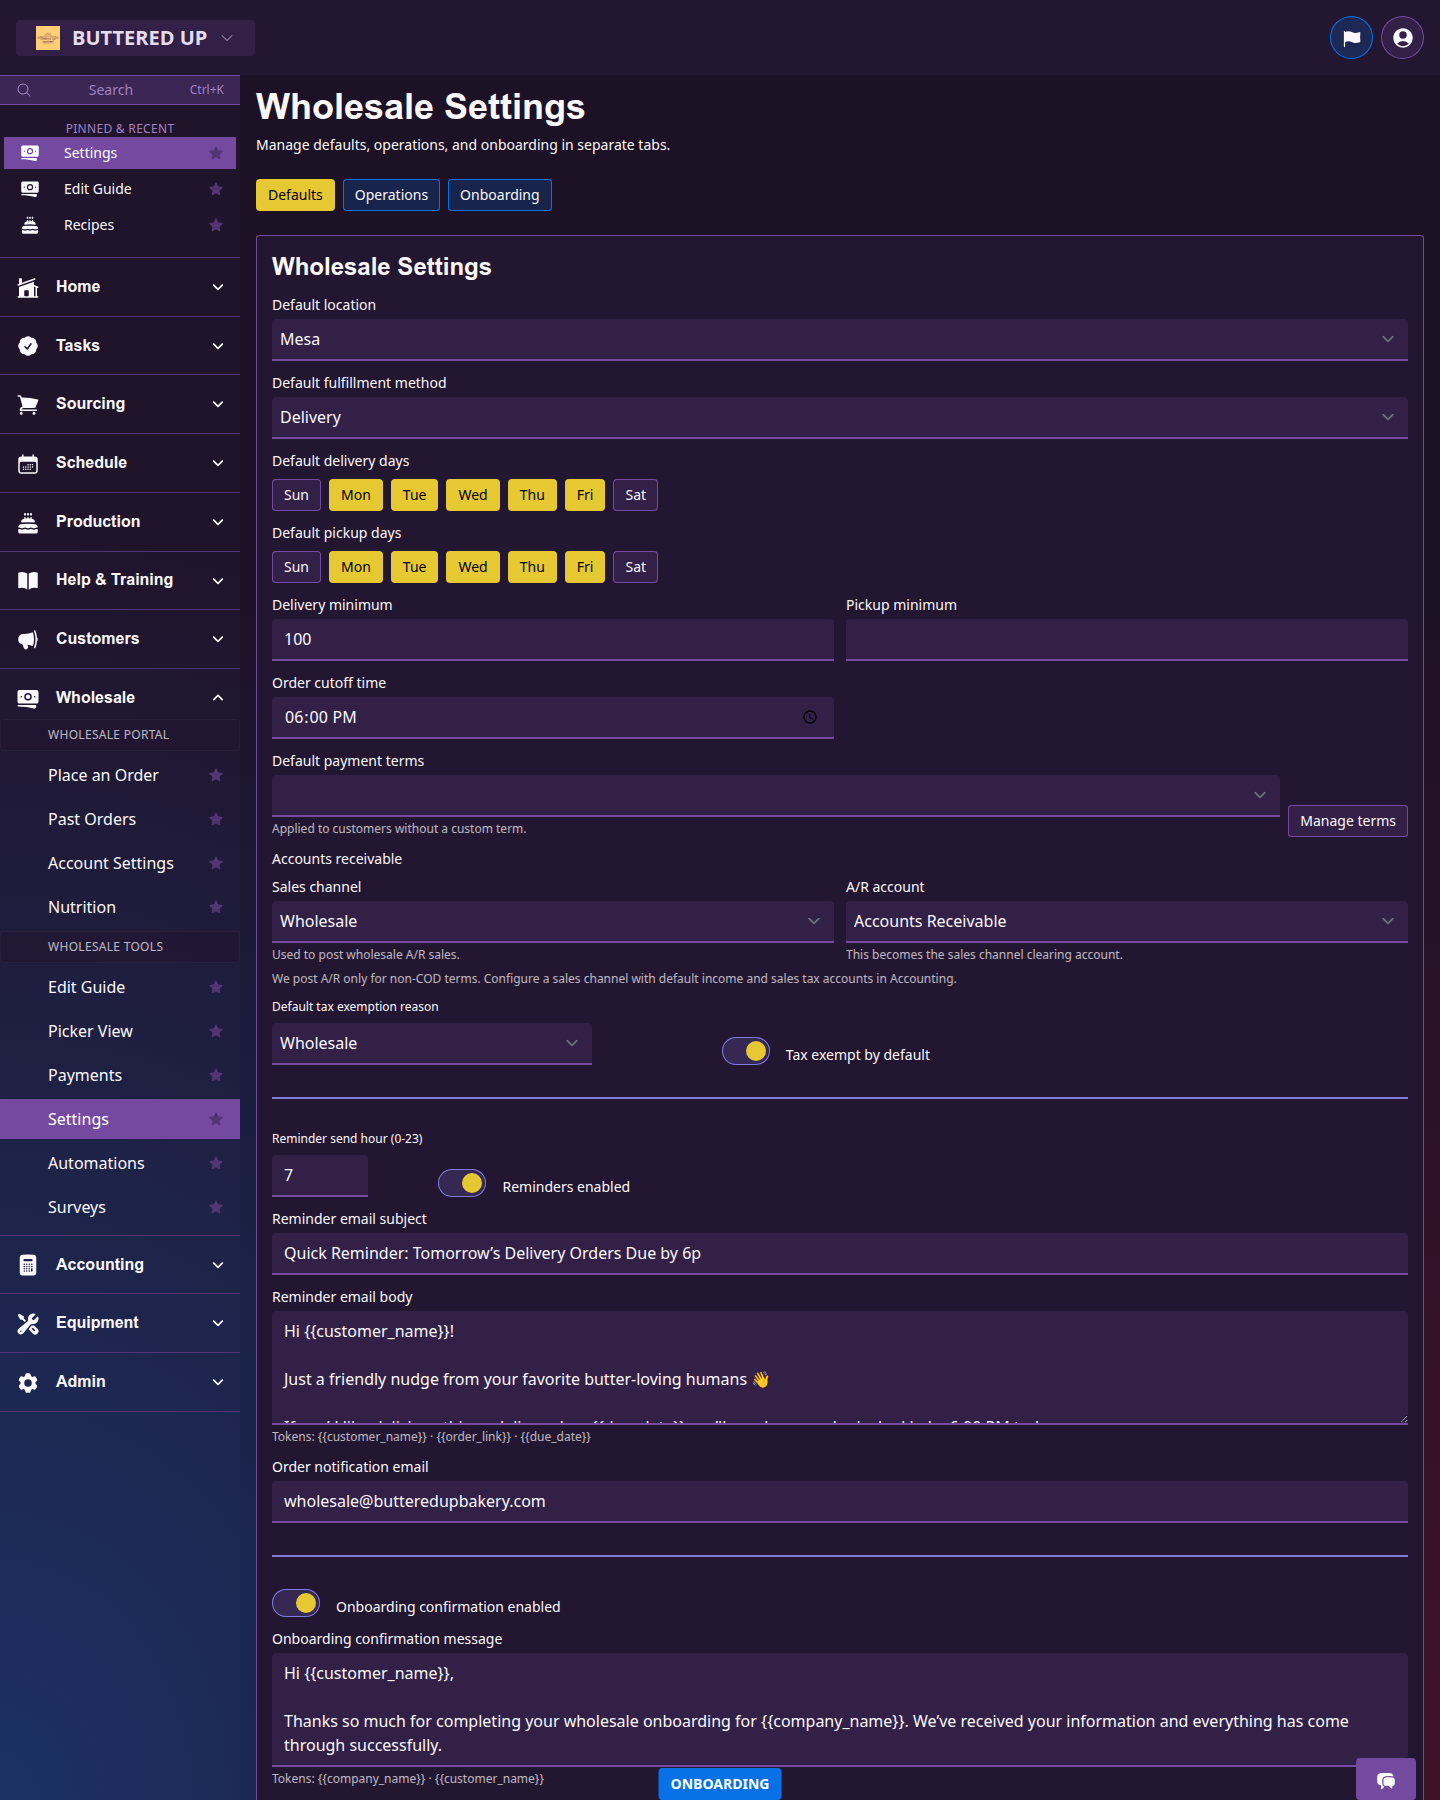Click the Home house icon
The width and height of the screenshot is (1440, 1800).
pos(28,287)
